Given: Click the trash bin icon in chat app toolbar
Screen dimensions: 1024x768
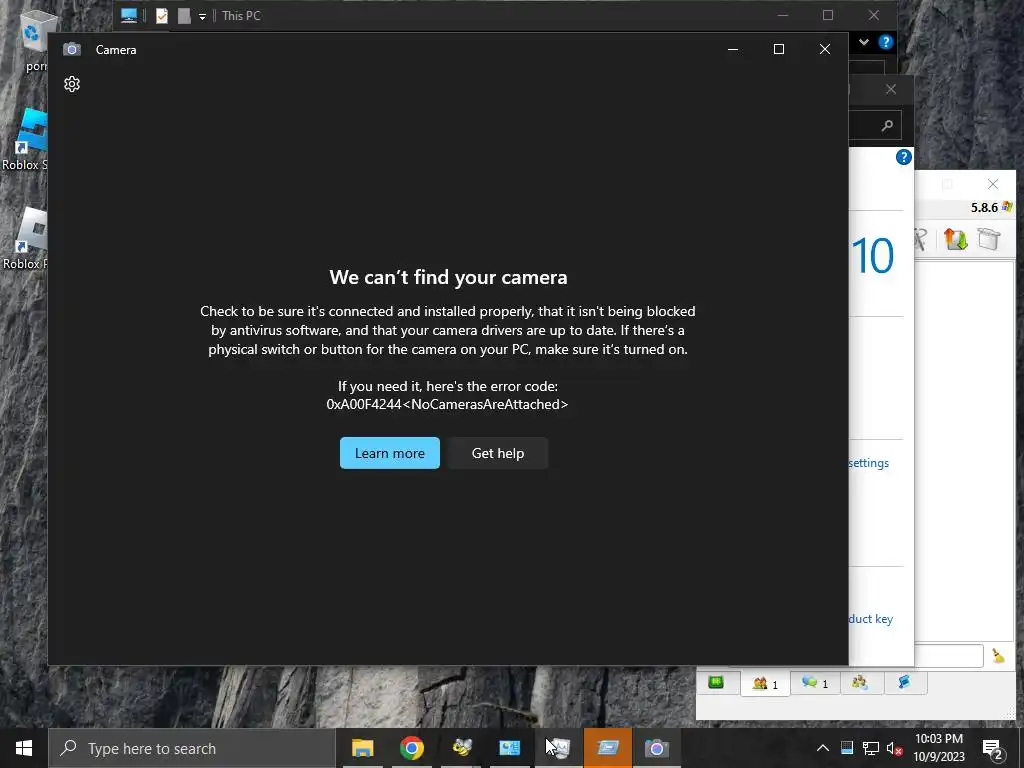Looking at the screenshot, I should point(989,239).
